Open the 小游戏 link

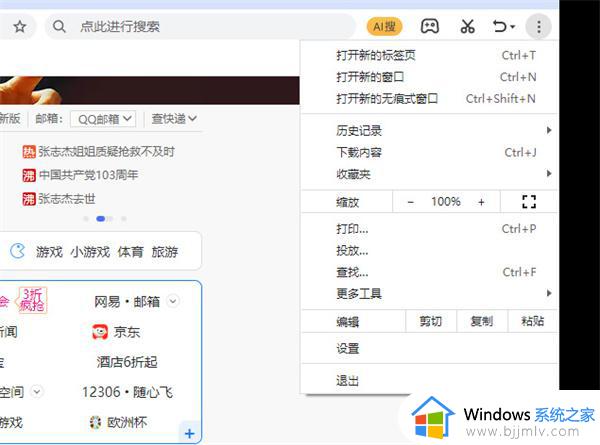[90, 252]
